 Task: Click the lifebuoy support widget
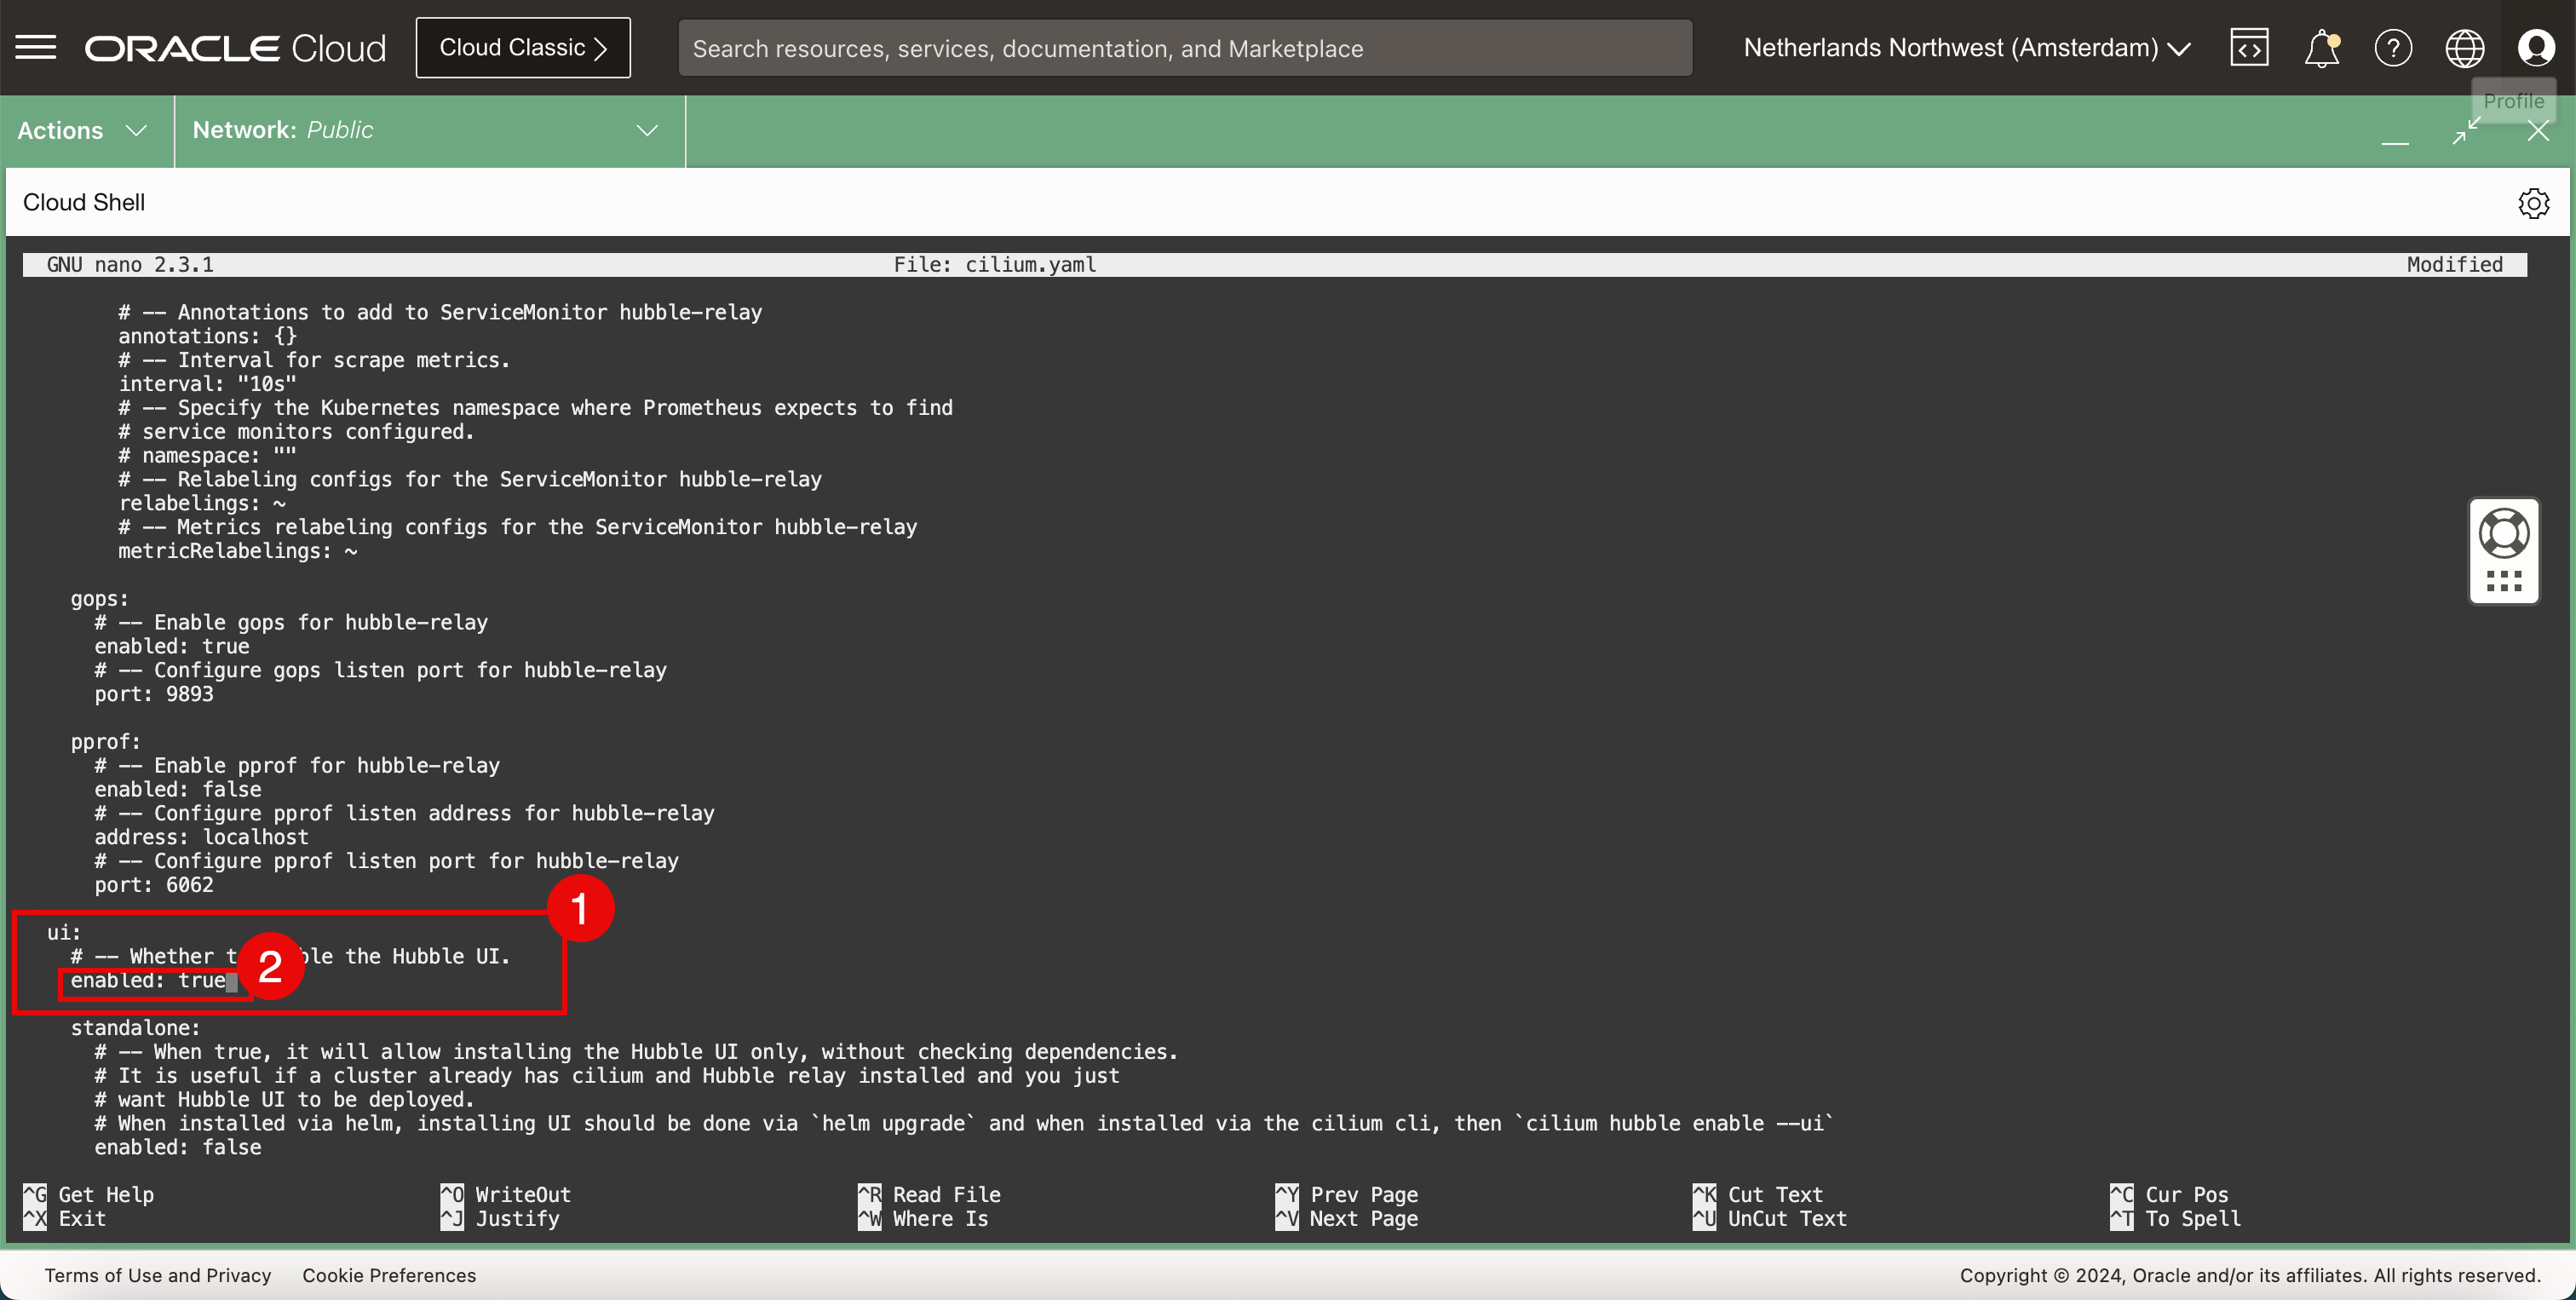click(2504, 533)
